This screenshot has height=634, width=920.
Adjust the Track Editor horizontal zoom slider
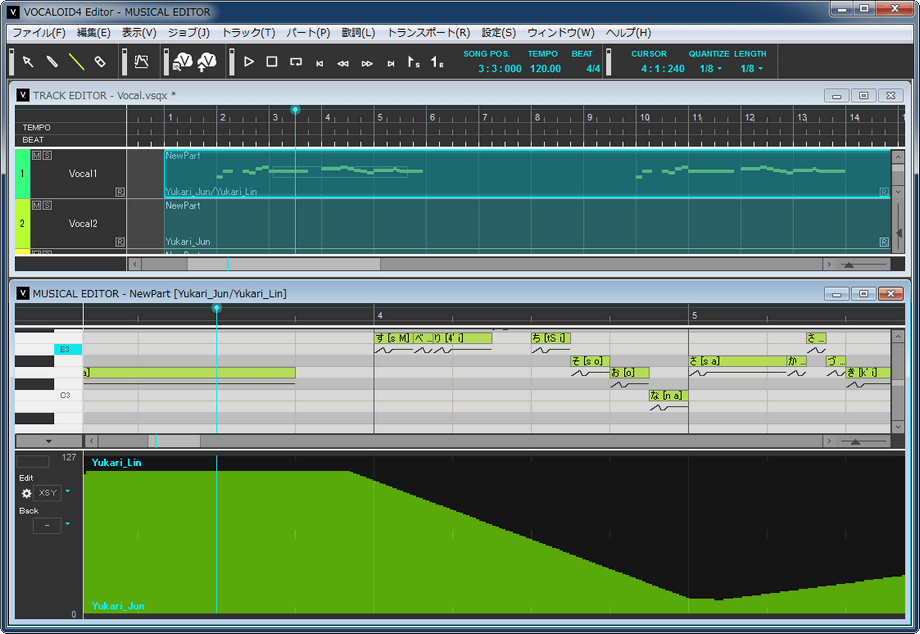(849, 265)
